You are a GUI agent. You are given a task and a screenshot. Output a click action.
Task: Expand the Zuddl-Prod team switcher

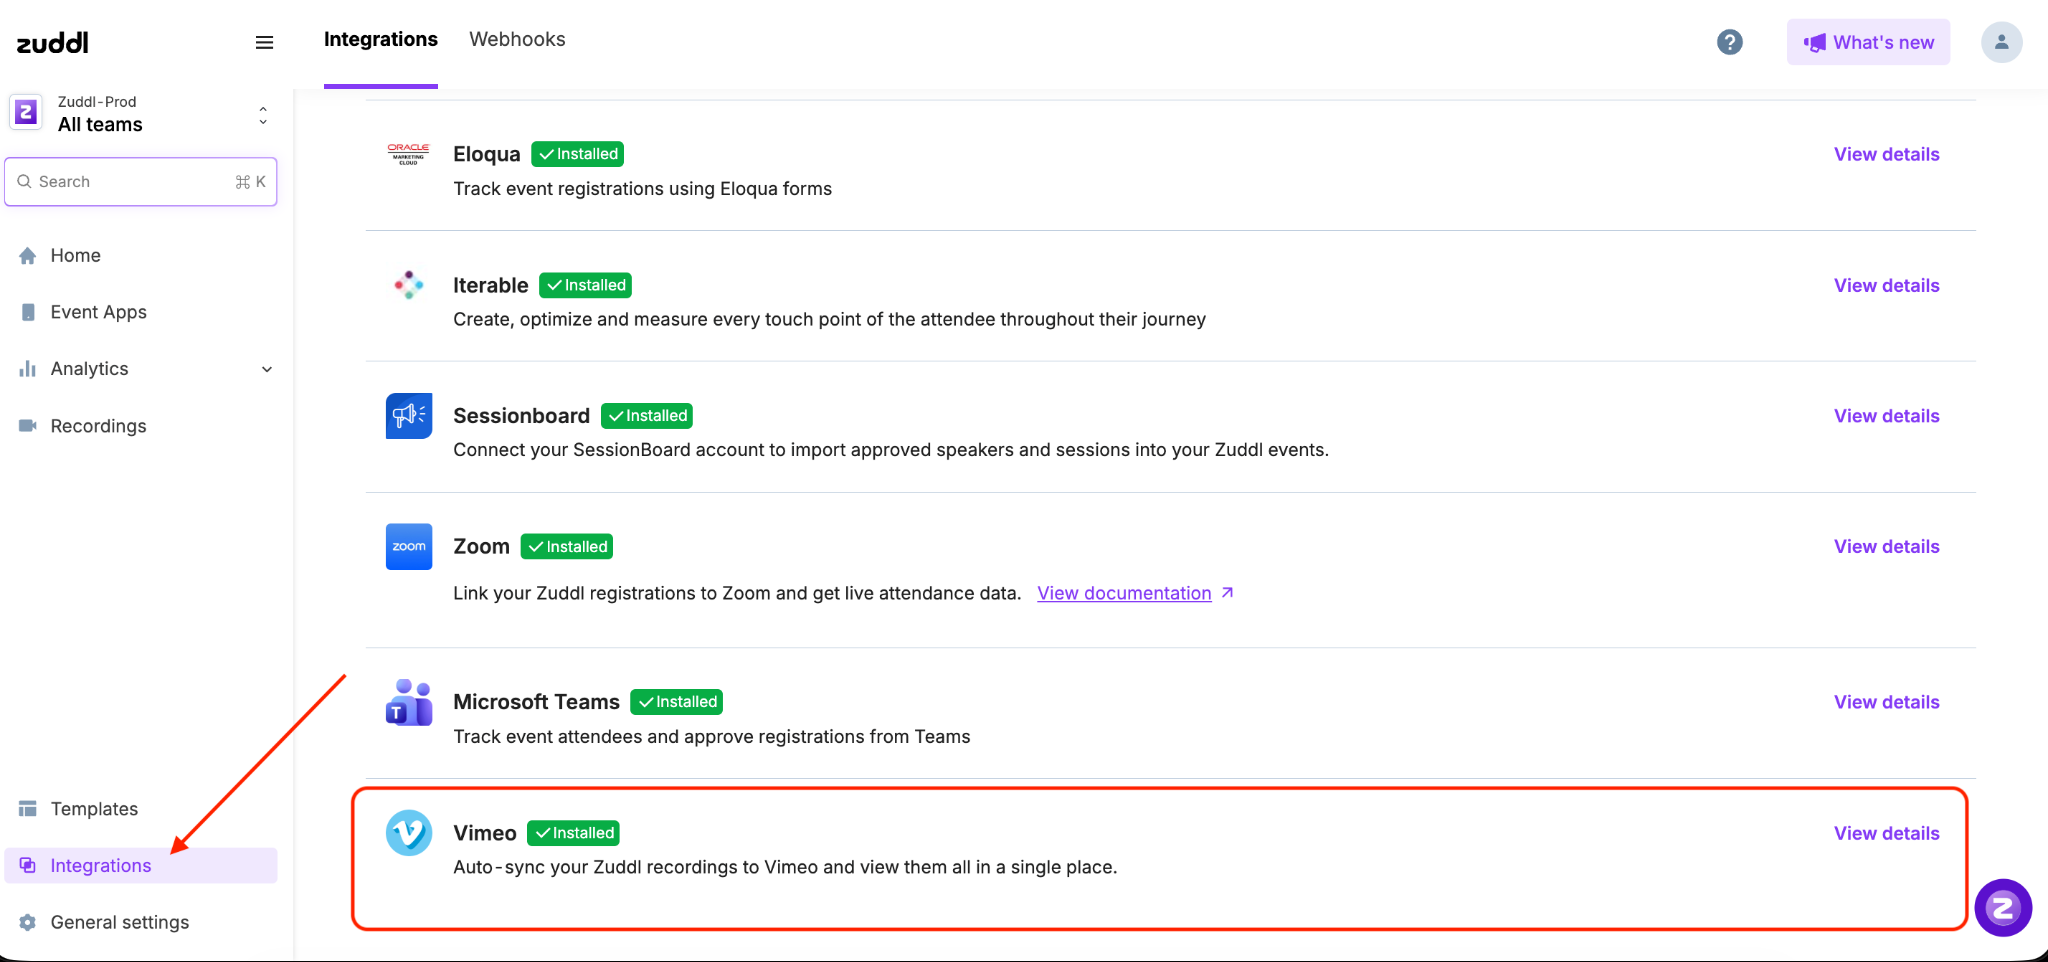[263, 115]
